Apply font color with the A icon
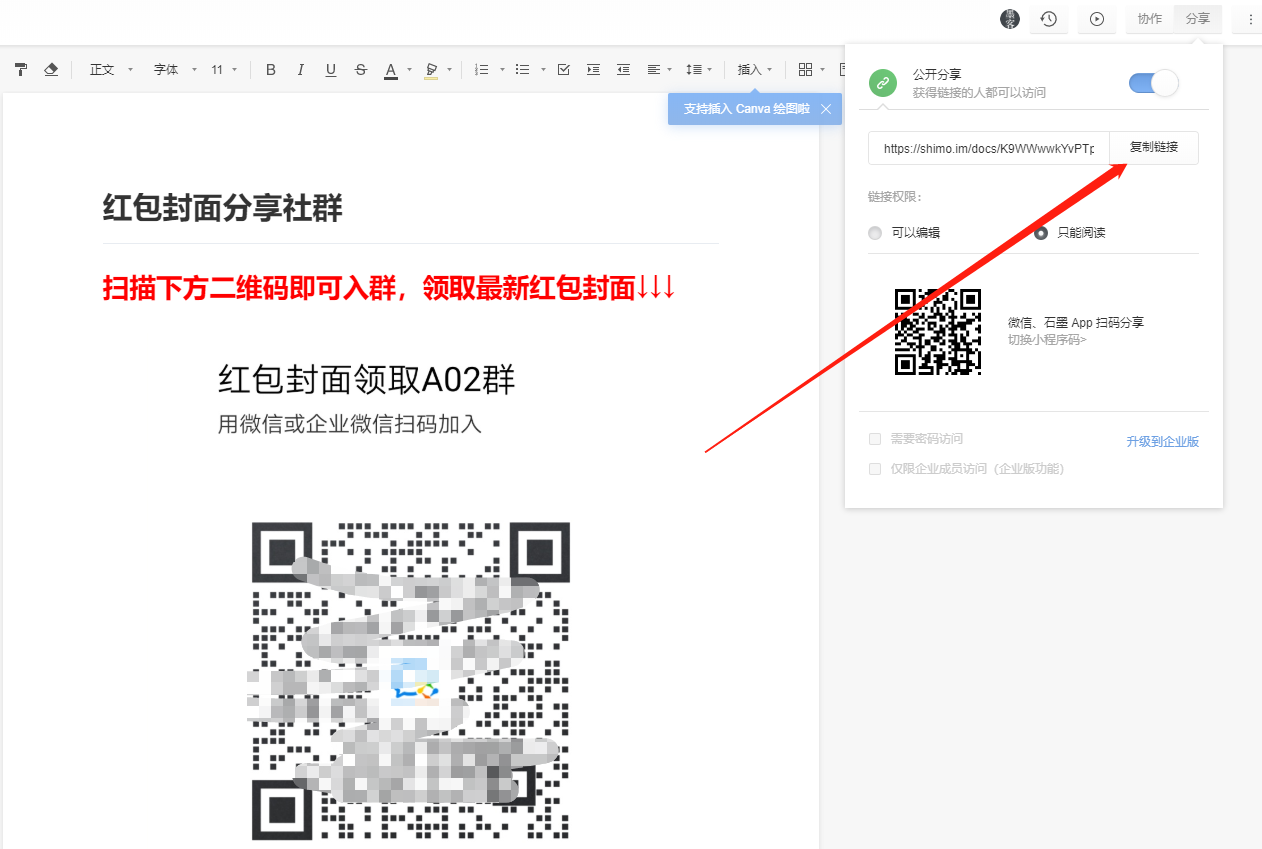 pyautogui.click(x=391, y=70)
